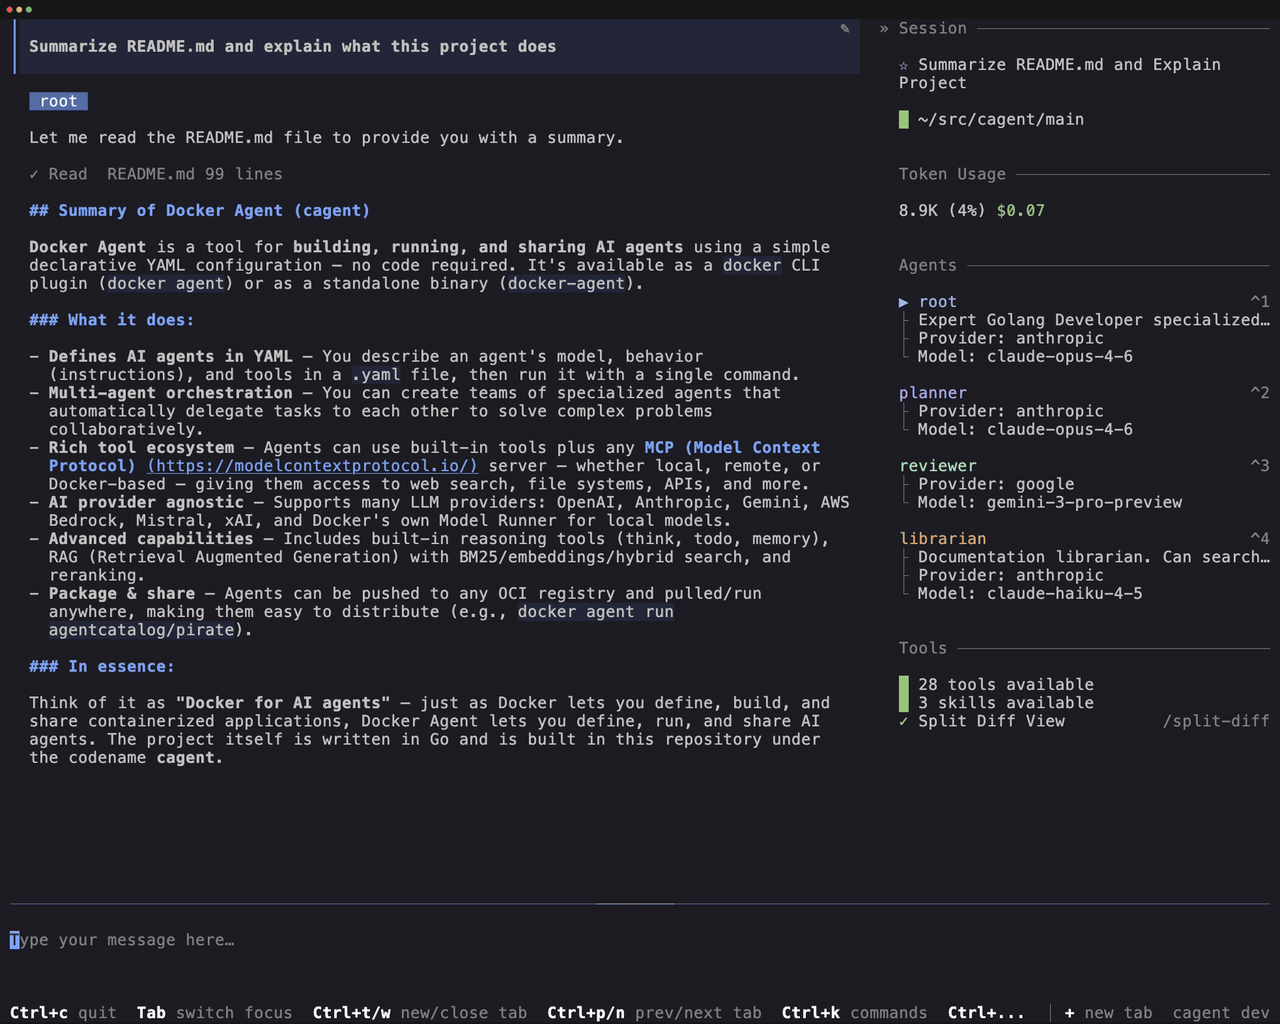Click the session title in the sidebar
The height and width of the screenshot is (1024, 1280).
click(x=1060, y=74)
